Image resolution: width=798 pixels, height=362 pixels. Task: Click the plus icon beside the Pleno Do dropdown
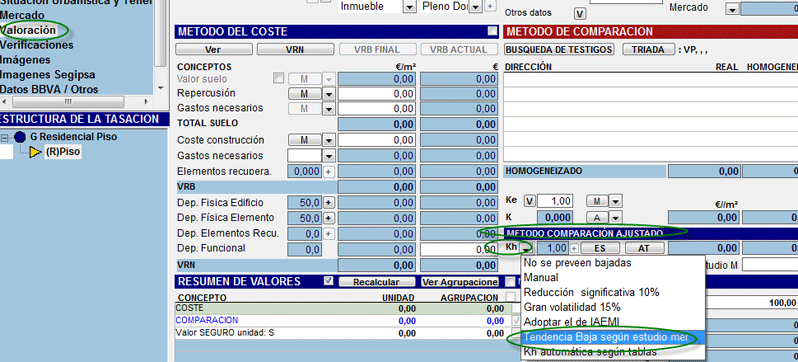489,7
